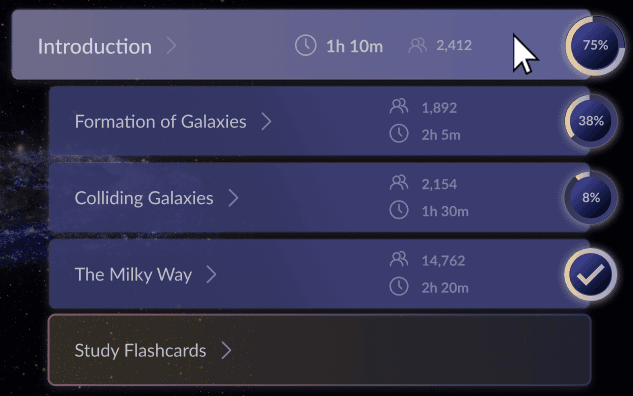The image size is (633, 396).
Task: Click the clock icon beside 2h 5m
Action: (x=399, y=134)
